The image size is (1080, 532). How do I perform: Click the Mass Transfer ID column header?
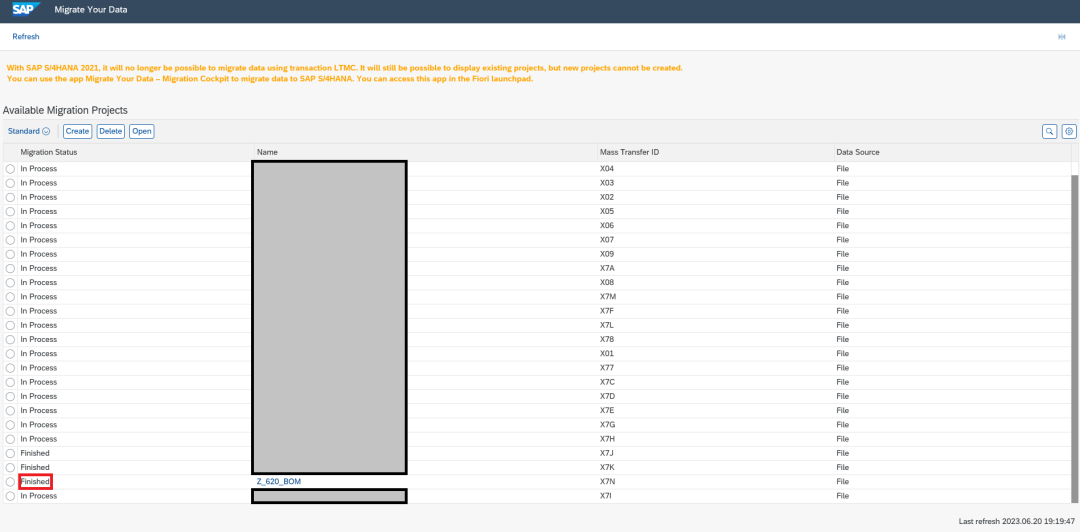(715, 152)
